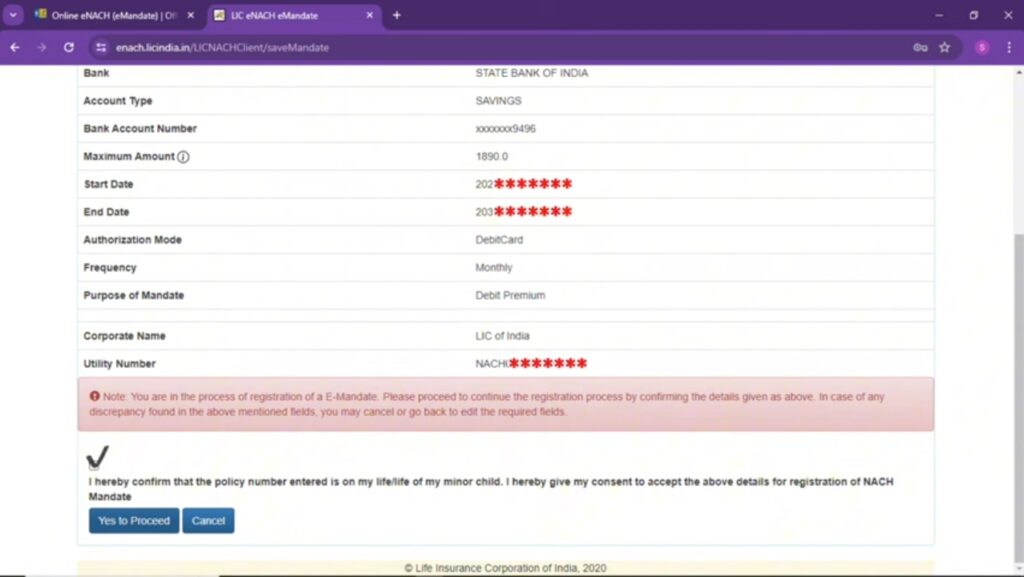Click the Frequency label

tap(110, 268)
